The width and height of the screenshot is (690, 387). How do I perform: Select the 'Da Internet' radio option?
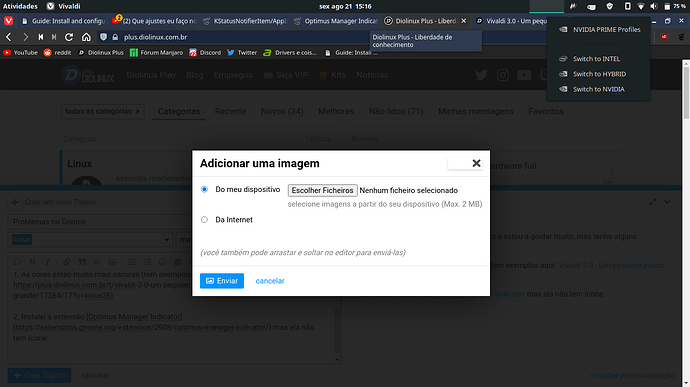pos(204,219)
